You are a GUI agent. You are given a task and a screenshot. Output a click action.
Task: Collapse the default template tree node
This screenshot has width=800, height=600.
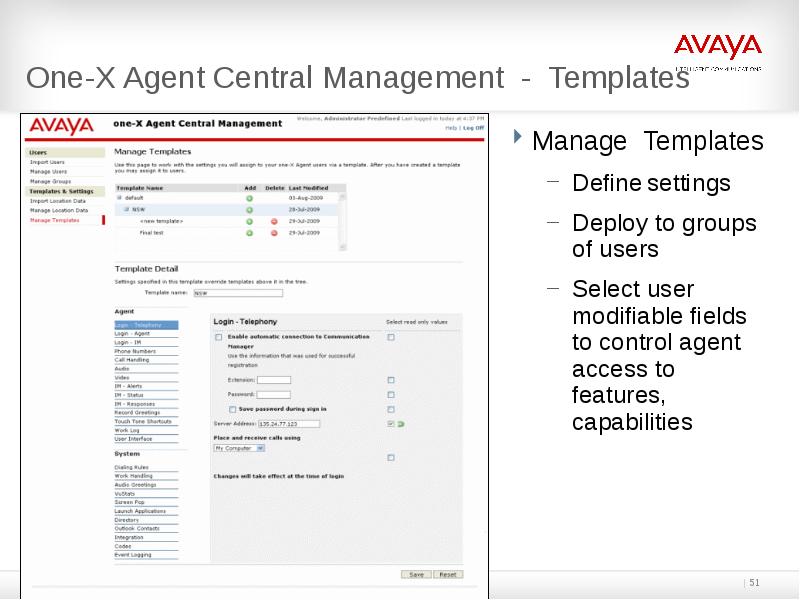click(120, 198)
